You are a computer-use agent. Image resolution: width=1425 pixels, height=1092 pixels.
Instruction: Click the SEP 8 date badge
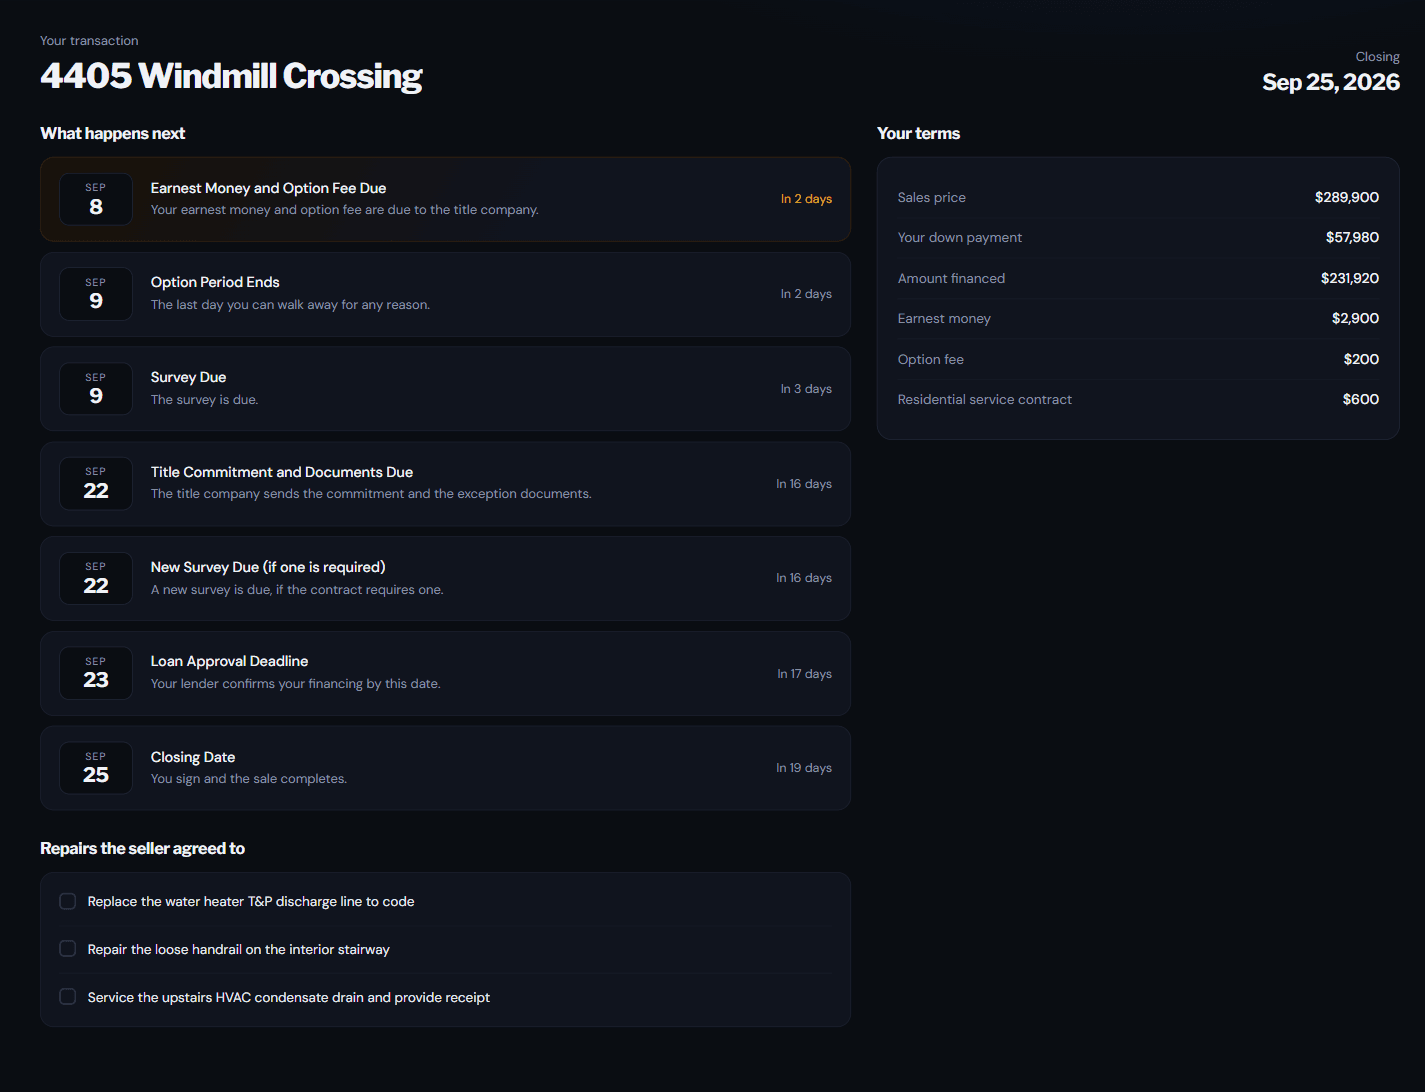pos(96,199)
